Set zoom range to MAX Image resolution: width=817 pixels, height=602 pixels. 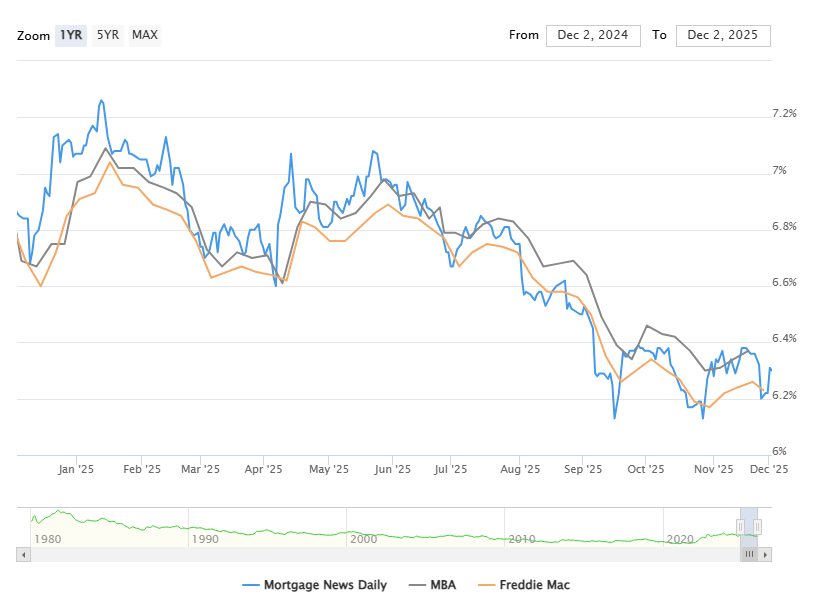click(x=145, y=35)
